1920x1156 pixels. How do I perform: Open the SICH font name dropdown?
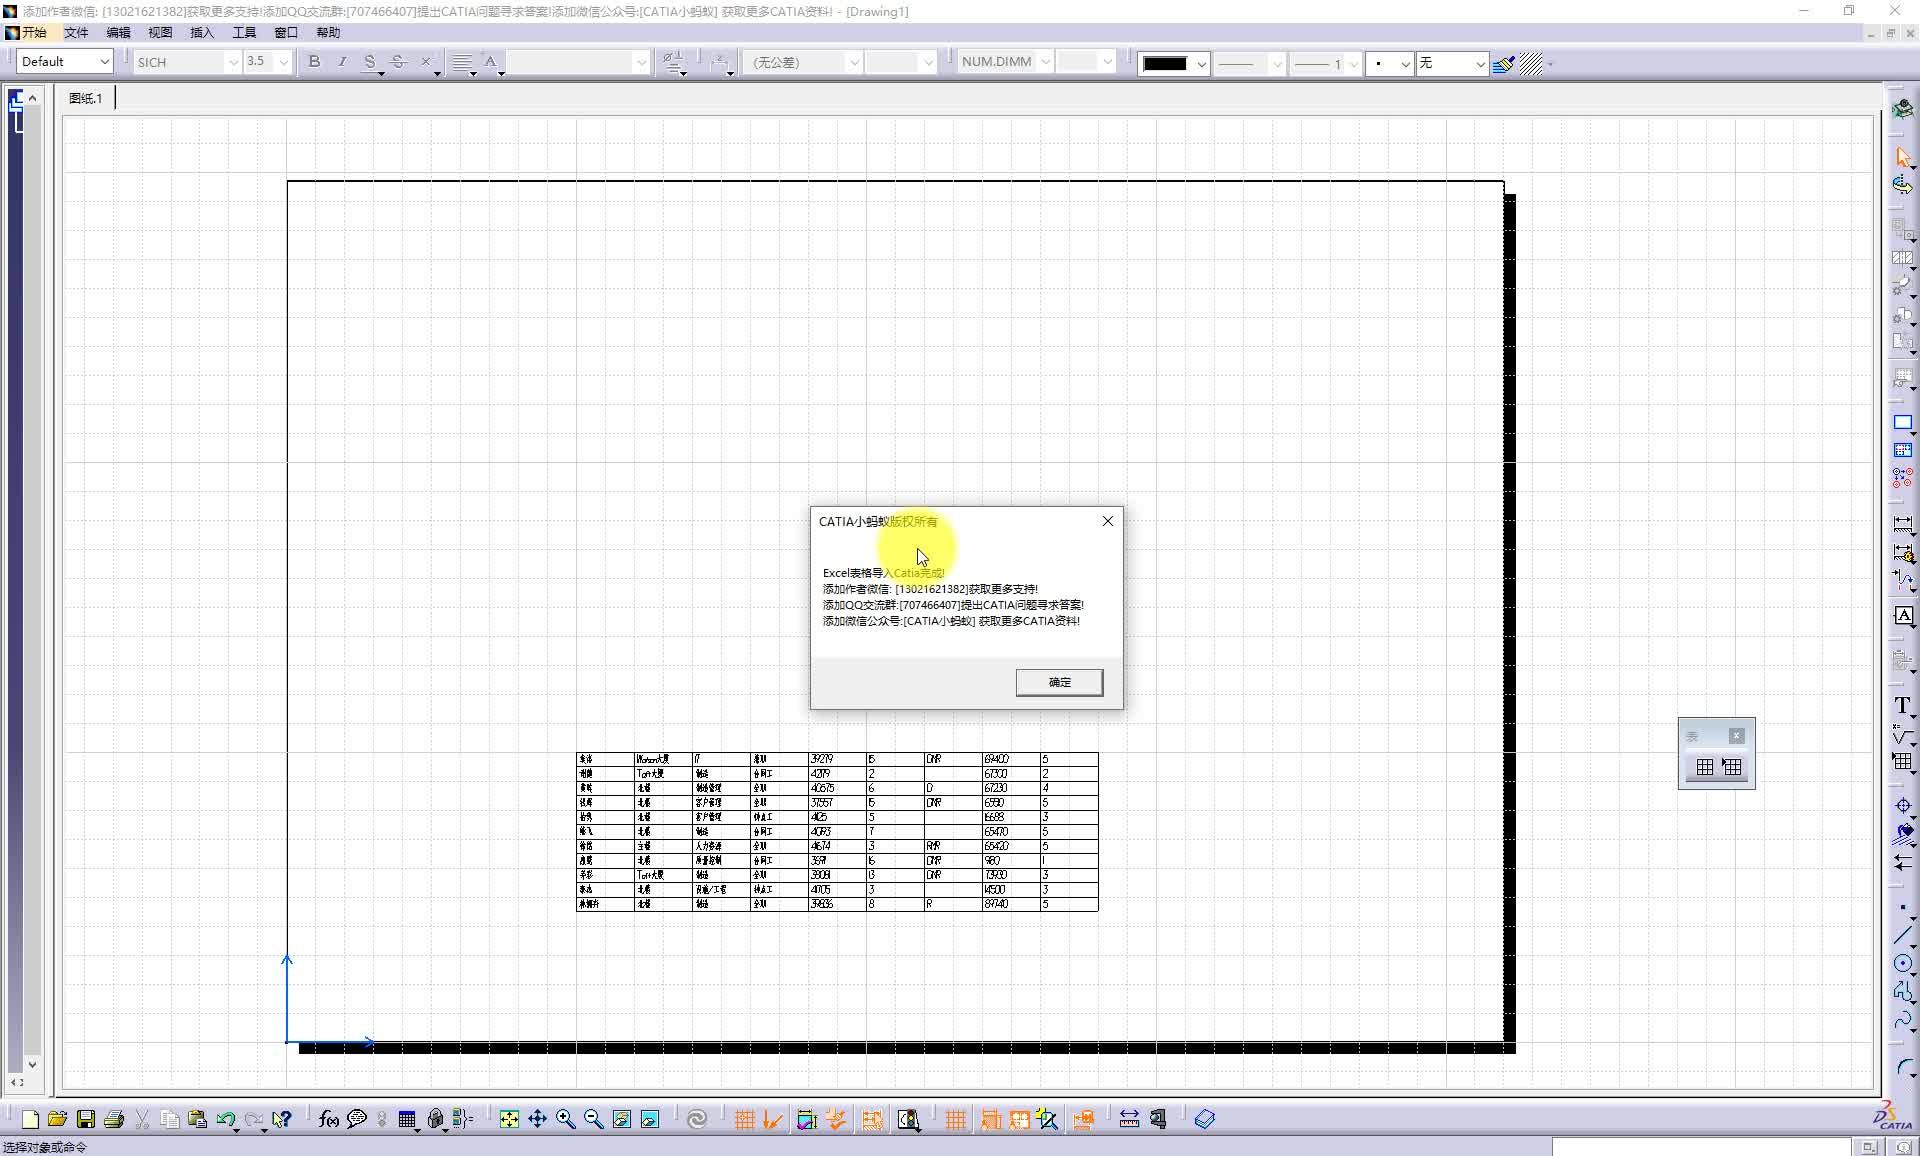tap(233, 62)
